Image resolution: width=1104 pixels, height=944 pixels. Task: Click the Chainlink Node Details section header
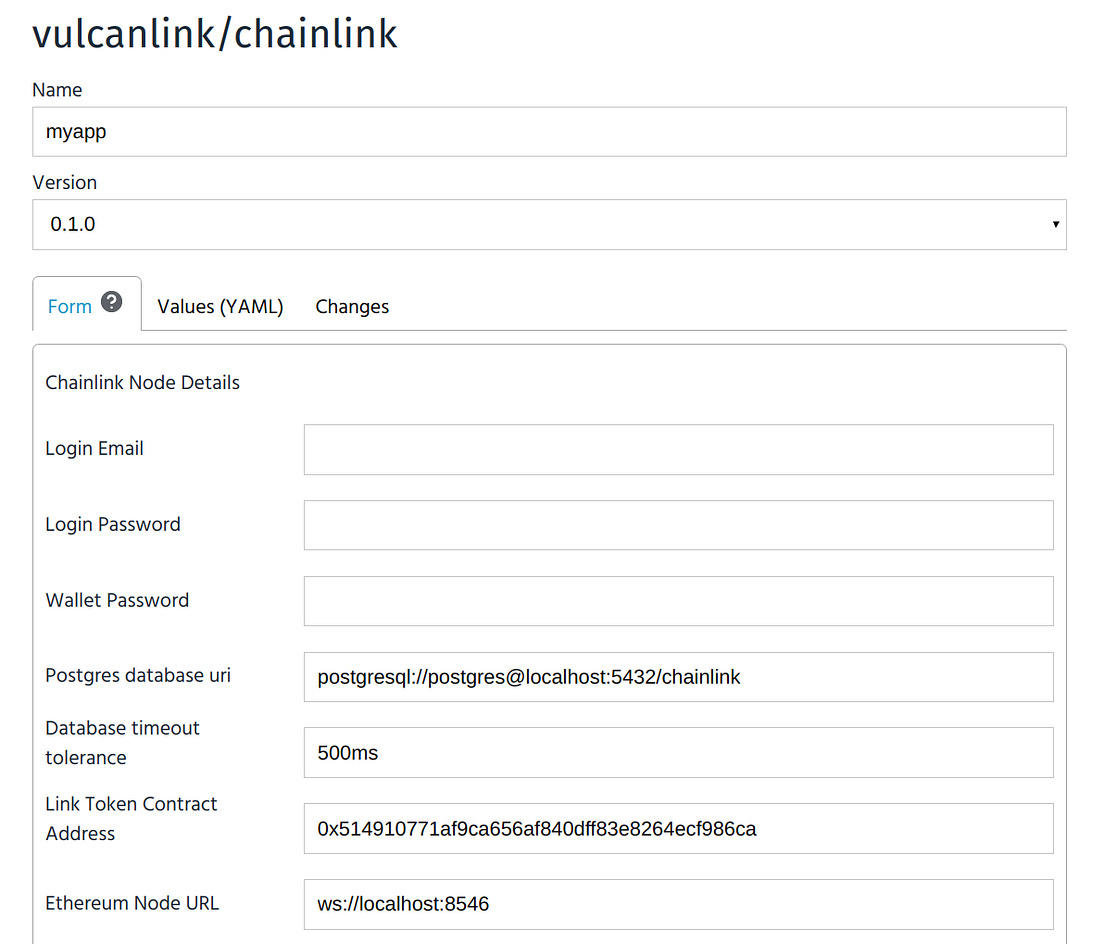tap(142, 382)
